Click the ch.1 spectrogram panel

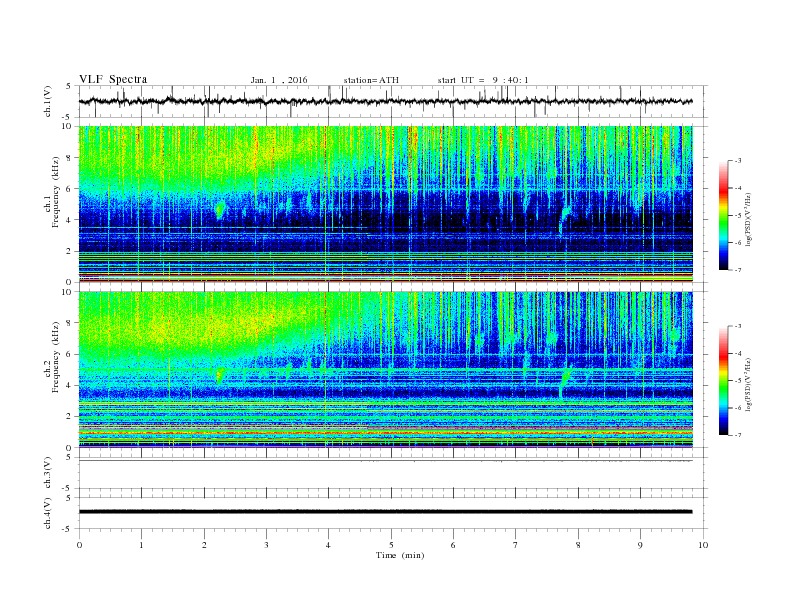[385, 204]
